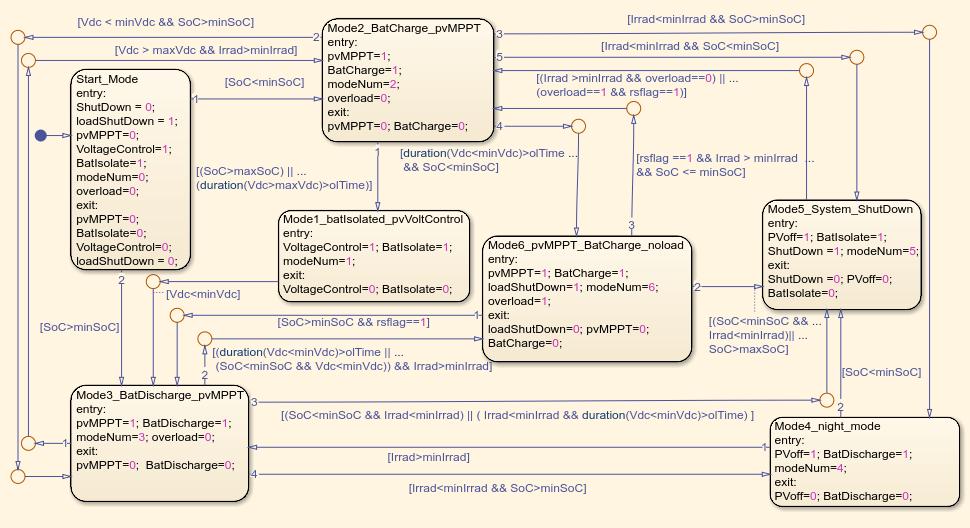
Task: Click the [Irrad>minIrrad] transition label
Action: tap(428, 458)
